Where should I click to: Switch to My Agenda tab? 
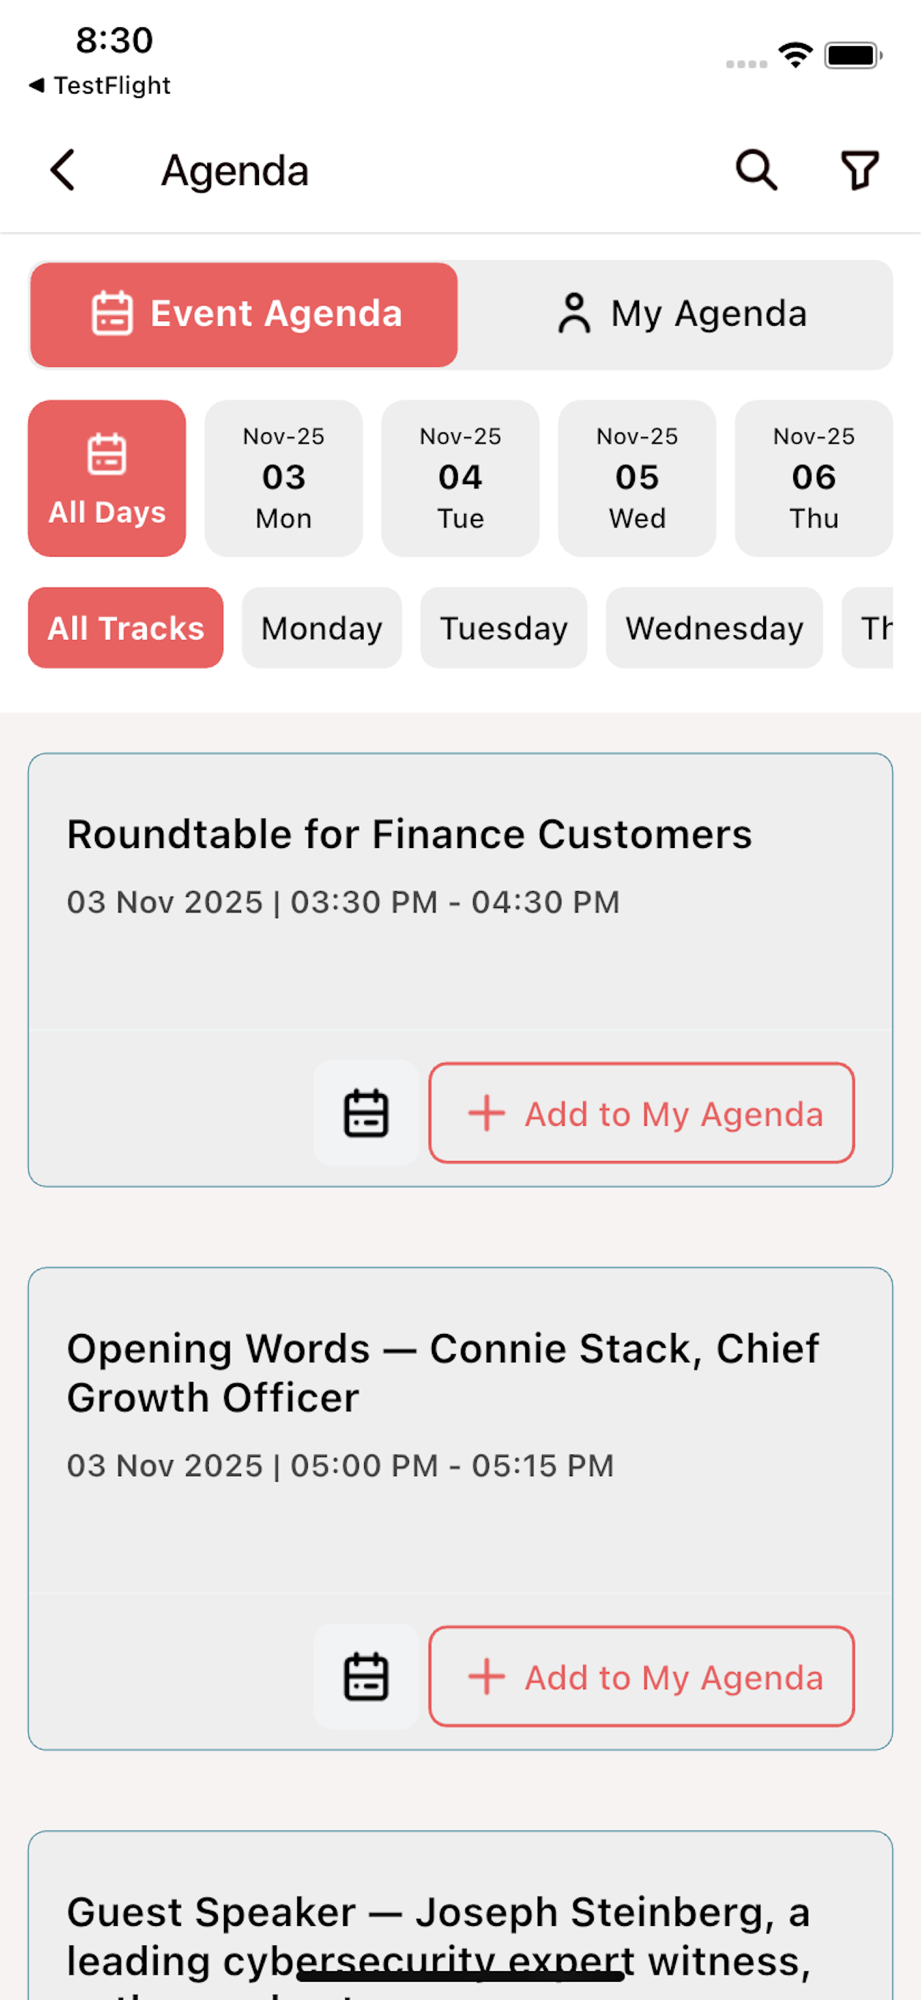click(680, 314)
